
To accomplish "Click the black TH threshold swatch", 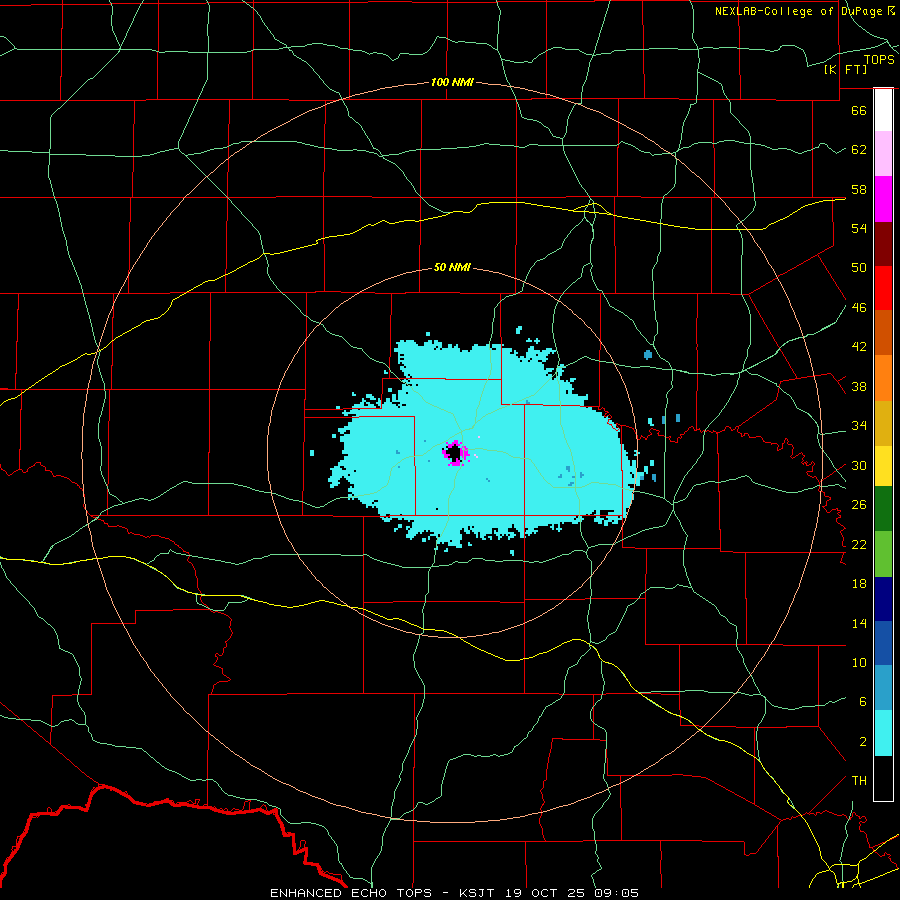I will [883, 778].
